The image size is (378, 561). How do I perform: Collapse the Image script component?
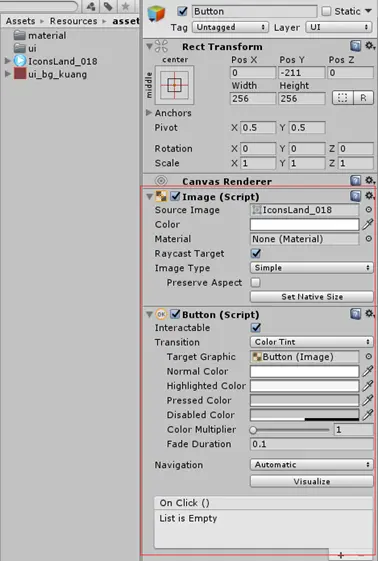point(149,196)
